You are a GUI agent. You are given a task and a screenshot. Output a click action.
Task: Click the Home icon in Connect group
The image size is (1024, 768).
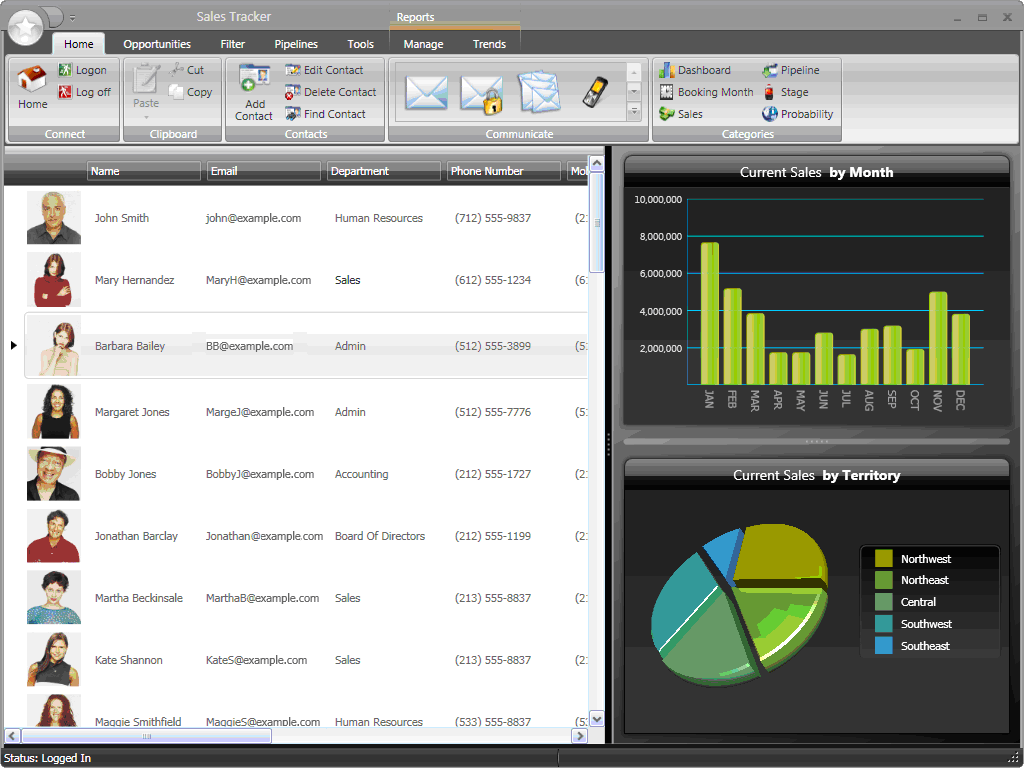coord(32,85)
